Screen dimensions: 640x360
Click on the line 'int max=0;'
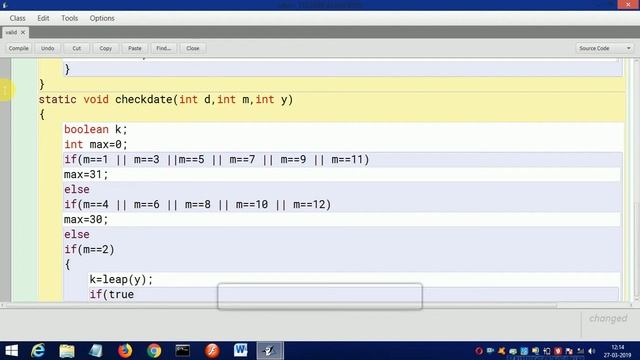click(x=96, y=144)
